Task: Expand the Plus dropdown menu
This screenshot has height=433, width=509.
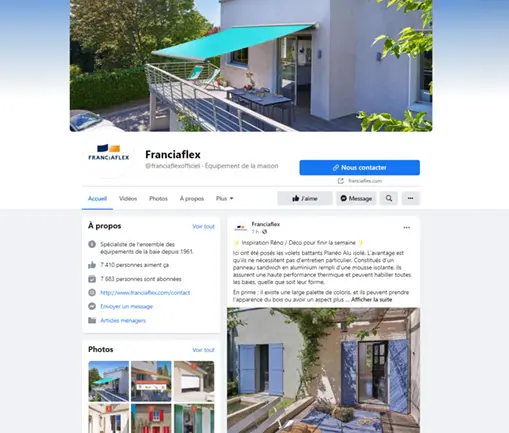Action: [224, 199]
